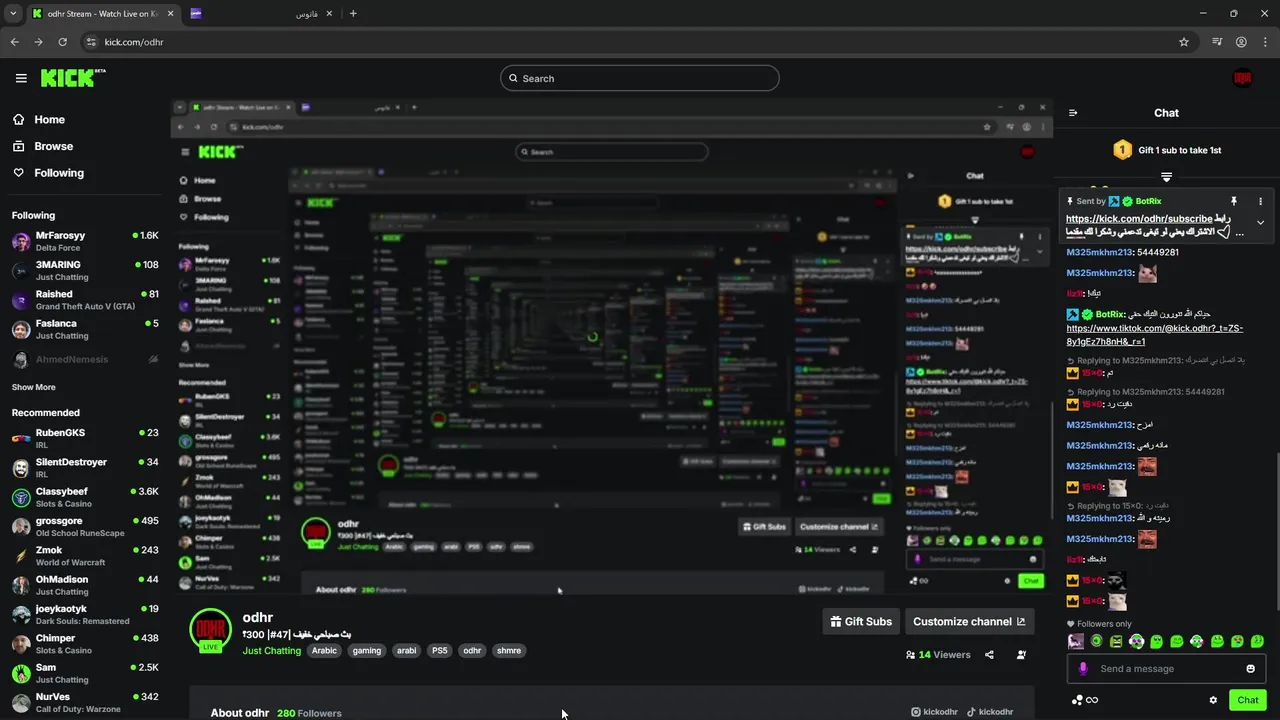Go to Browse in sidebar
Screen dimensions: 1280x720
43,146
